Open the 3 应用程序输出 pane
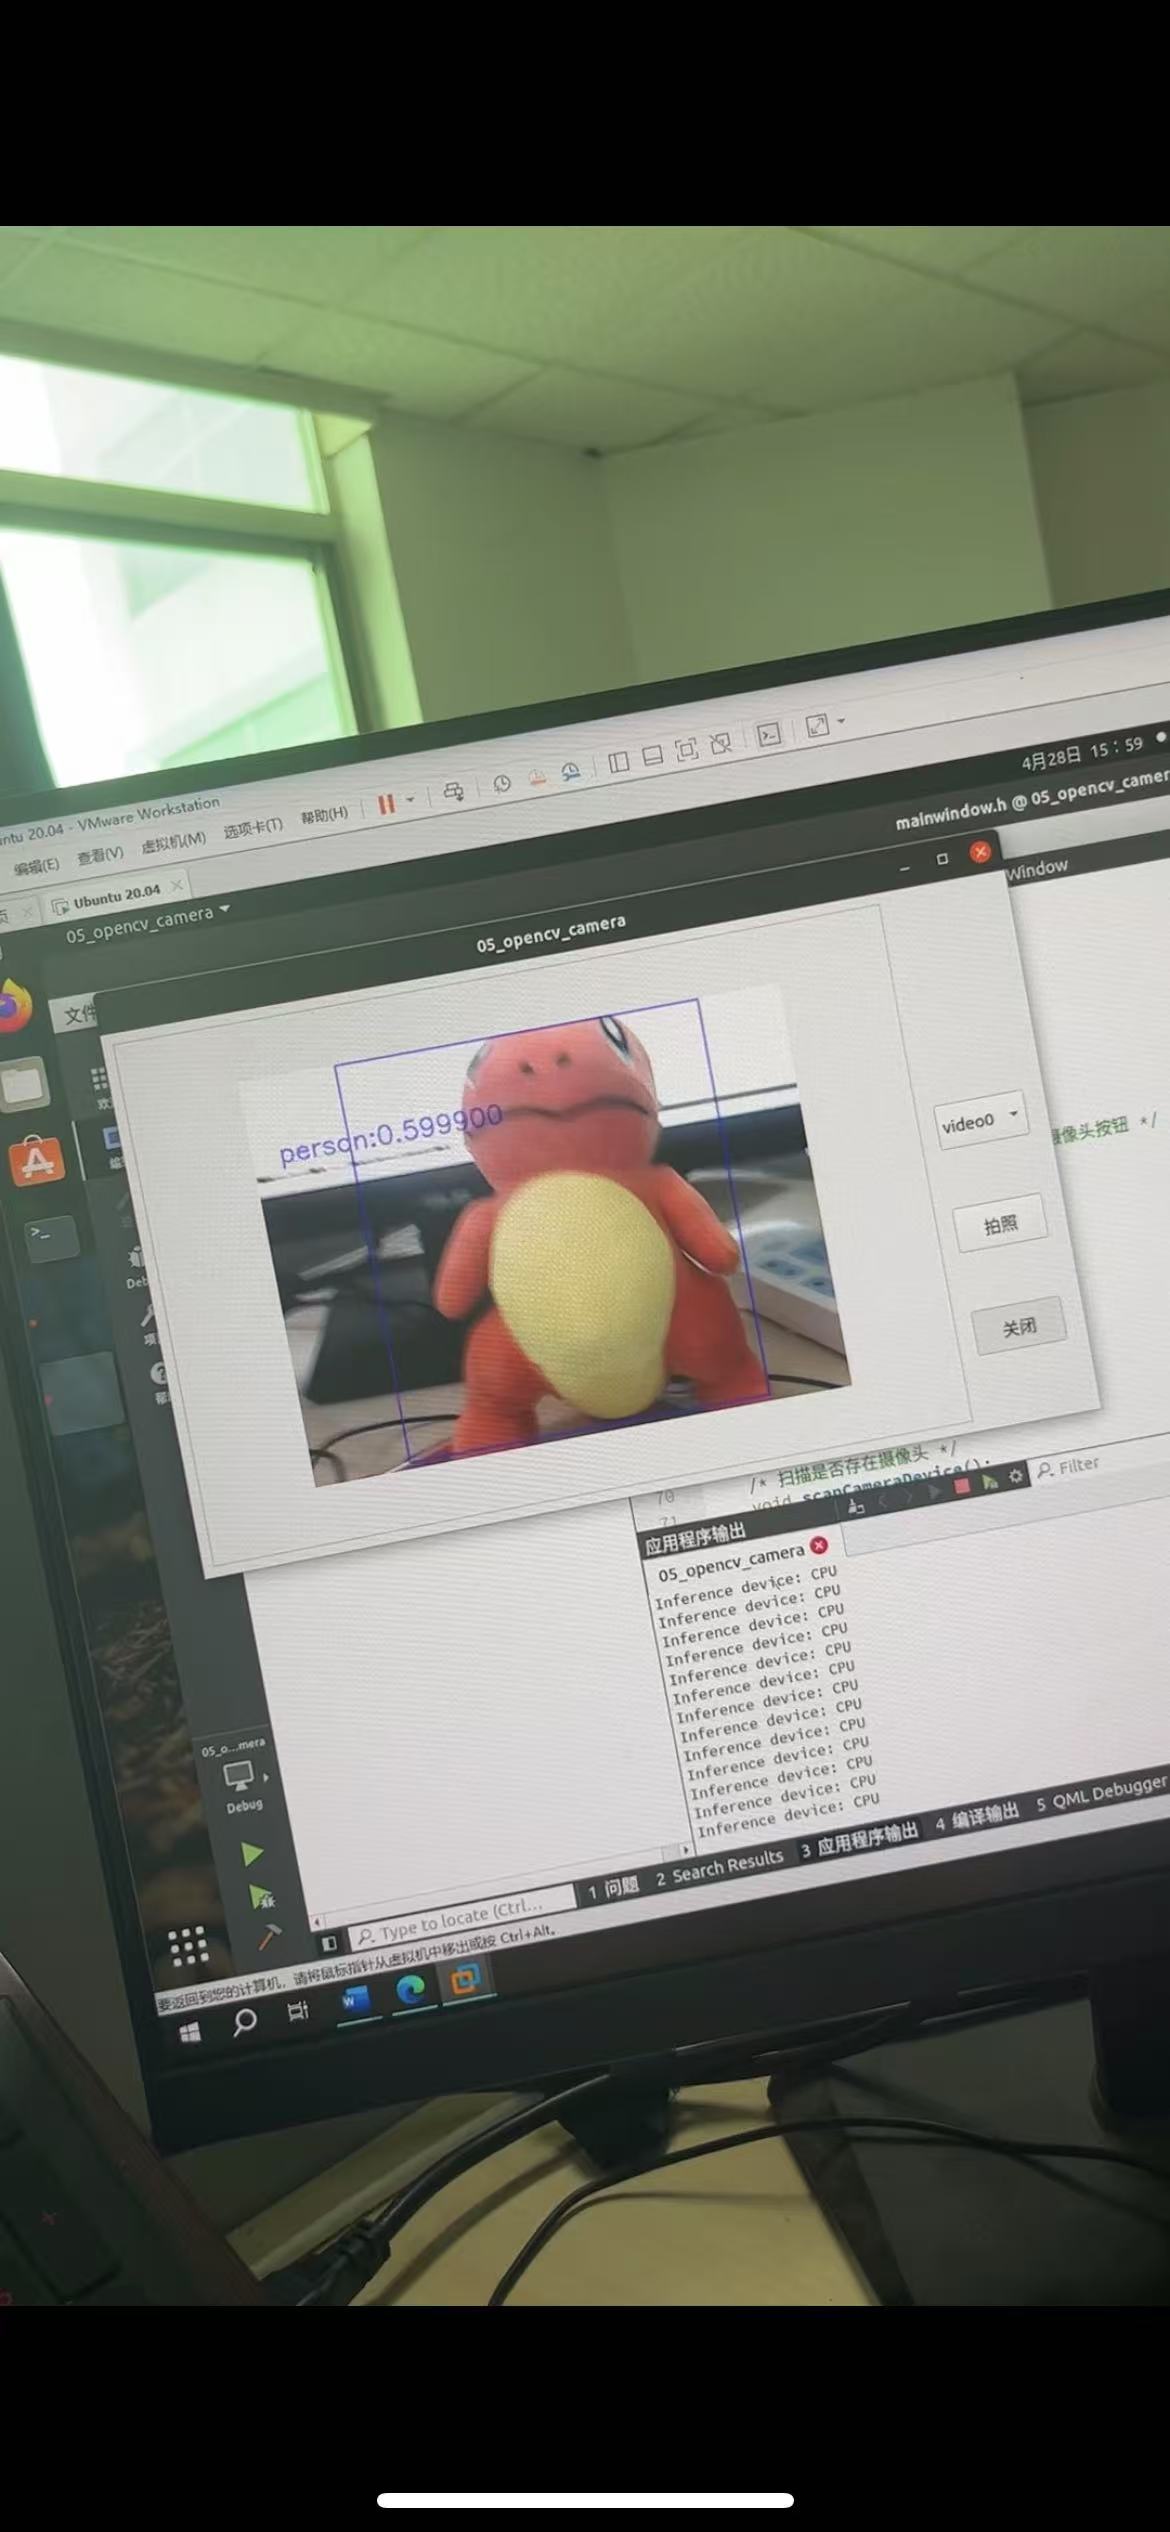 pyautogui.click(x=859, y=1841)
